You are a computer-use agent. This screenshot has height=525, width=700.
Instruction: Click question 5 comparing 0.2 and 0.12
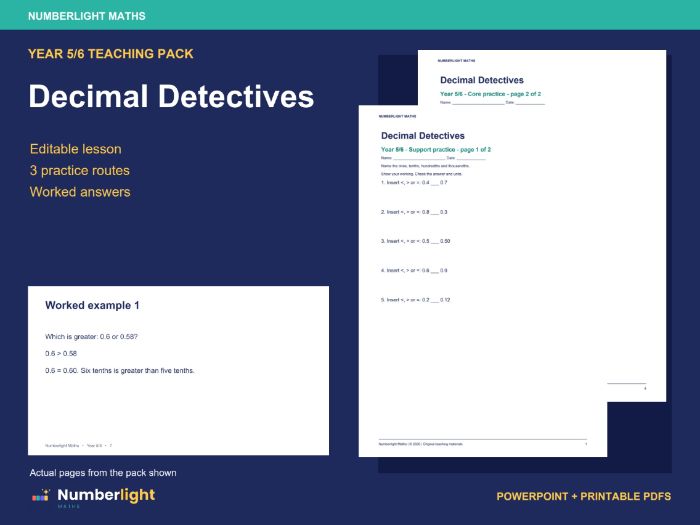coord(416,300)
